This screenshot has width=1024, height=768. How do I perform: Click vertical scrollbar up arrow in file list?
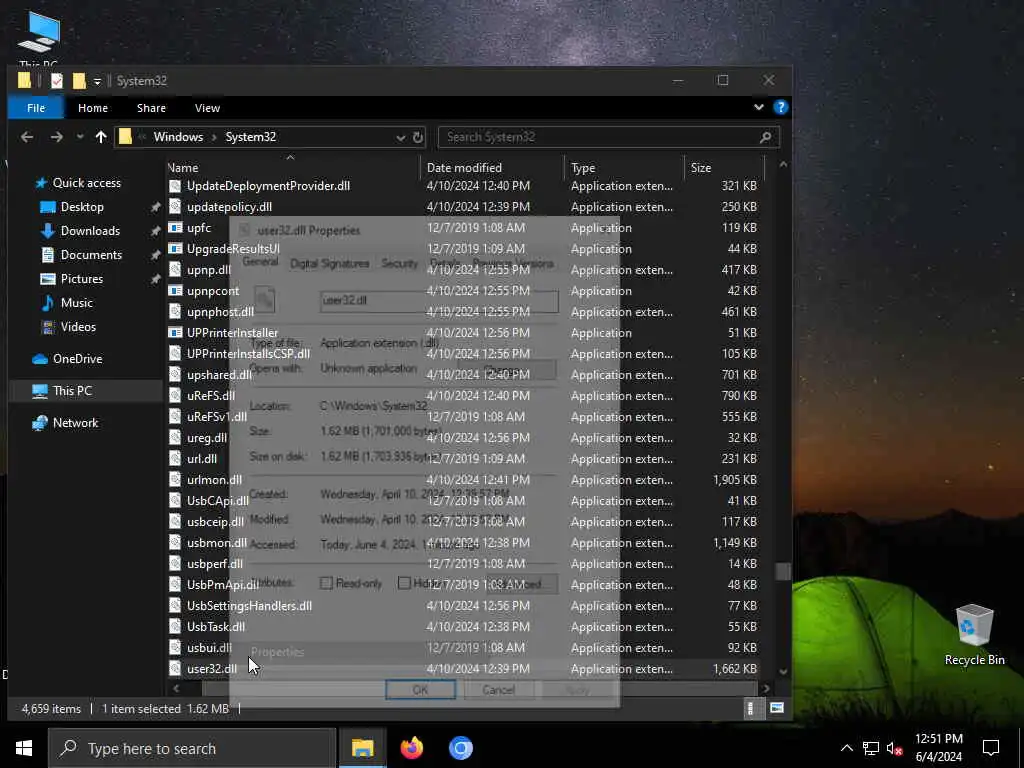783,165
